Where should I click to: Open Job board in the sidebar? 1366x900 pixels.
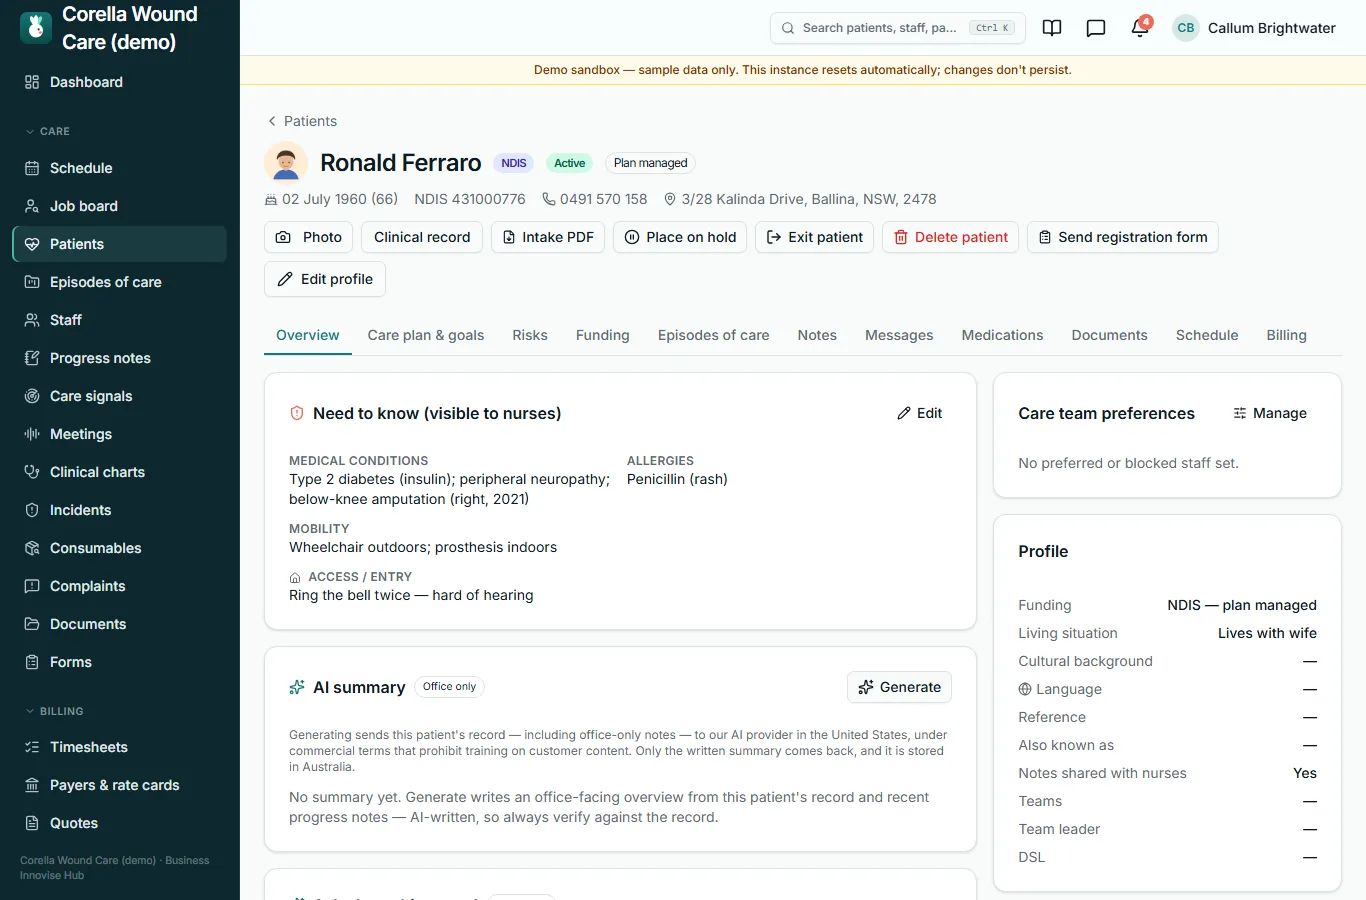tap(119, 206)
